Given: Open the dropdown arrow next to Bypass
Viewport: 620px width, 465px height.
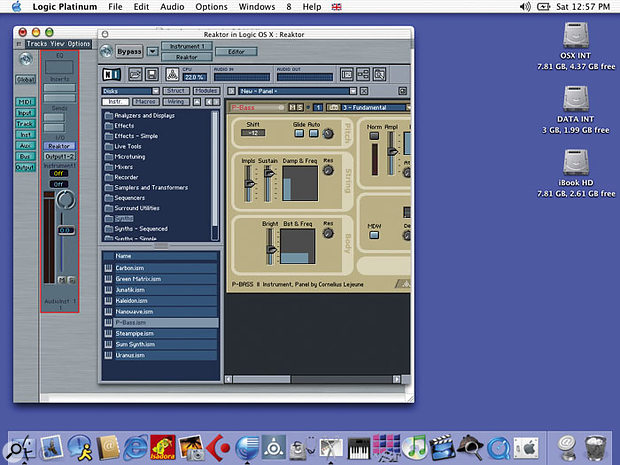Looking at the screenshot, I should pos(152,51).
